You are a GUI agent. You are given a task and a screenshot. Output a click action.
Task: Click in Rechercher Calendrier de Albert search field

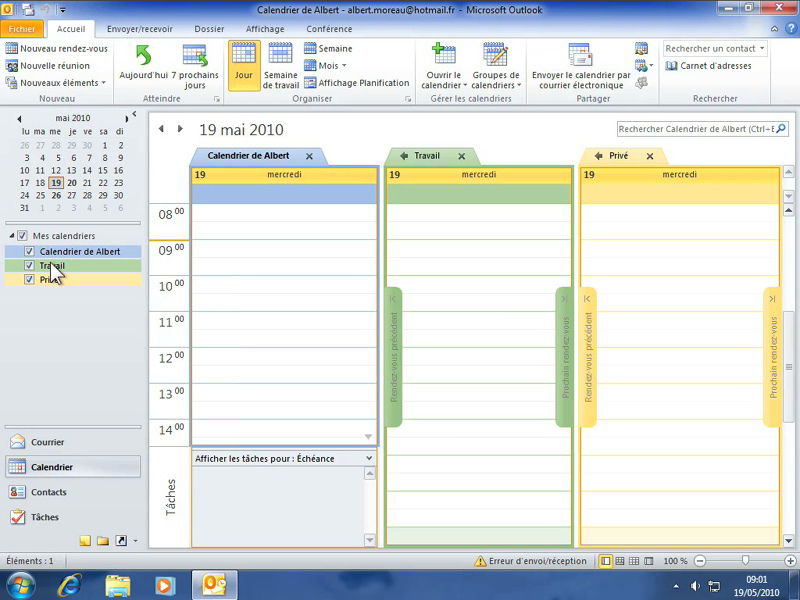coord(696,129)
